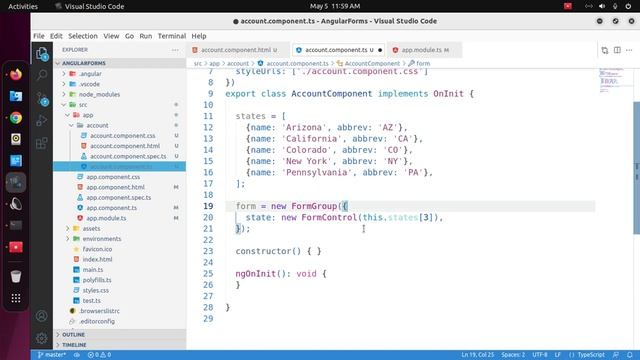The width and height of the screenshot is (640, 360).
Task: Open app.component.html file
Action: click(x=115, y=187)
